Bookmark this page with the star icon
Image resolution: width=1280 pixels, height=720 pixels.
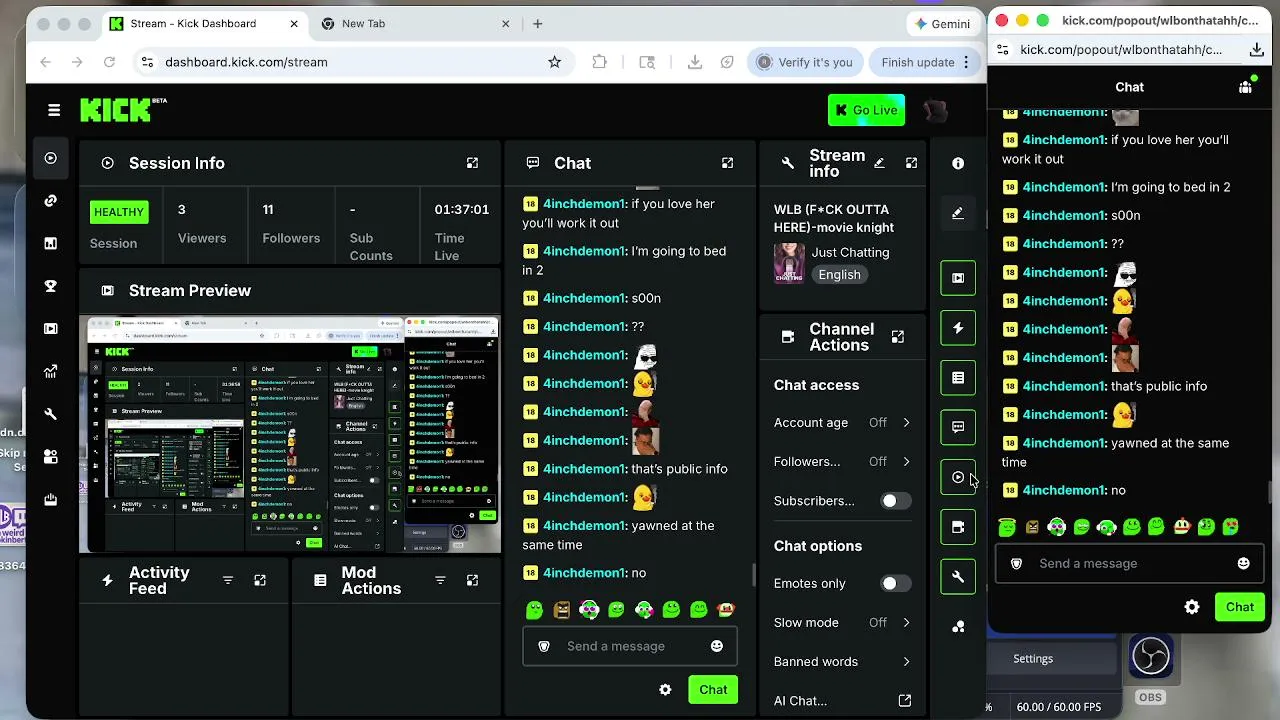(x=555, y=62)
